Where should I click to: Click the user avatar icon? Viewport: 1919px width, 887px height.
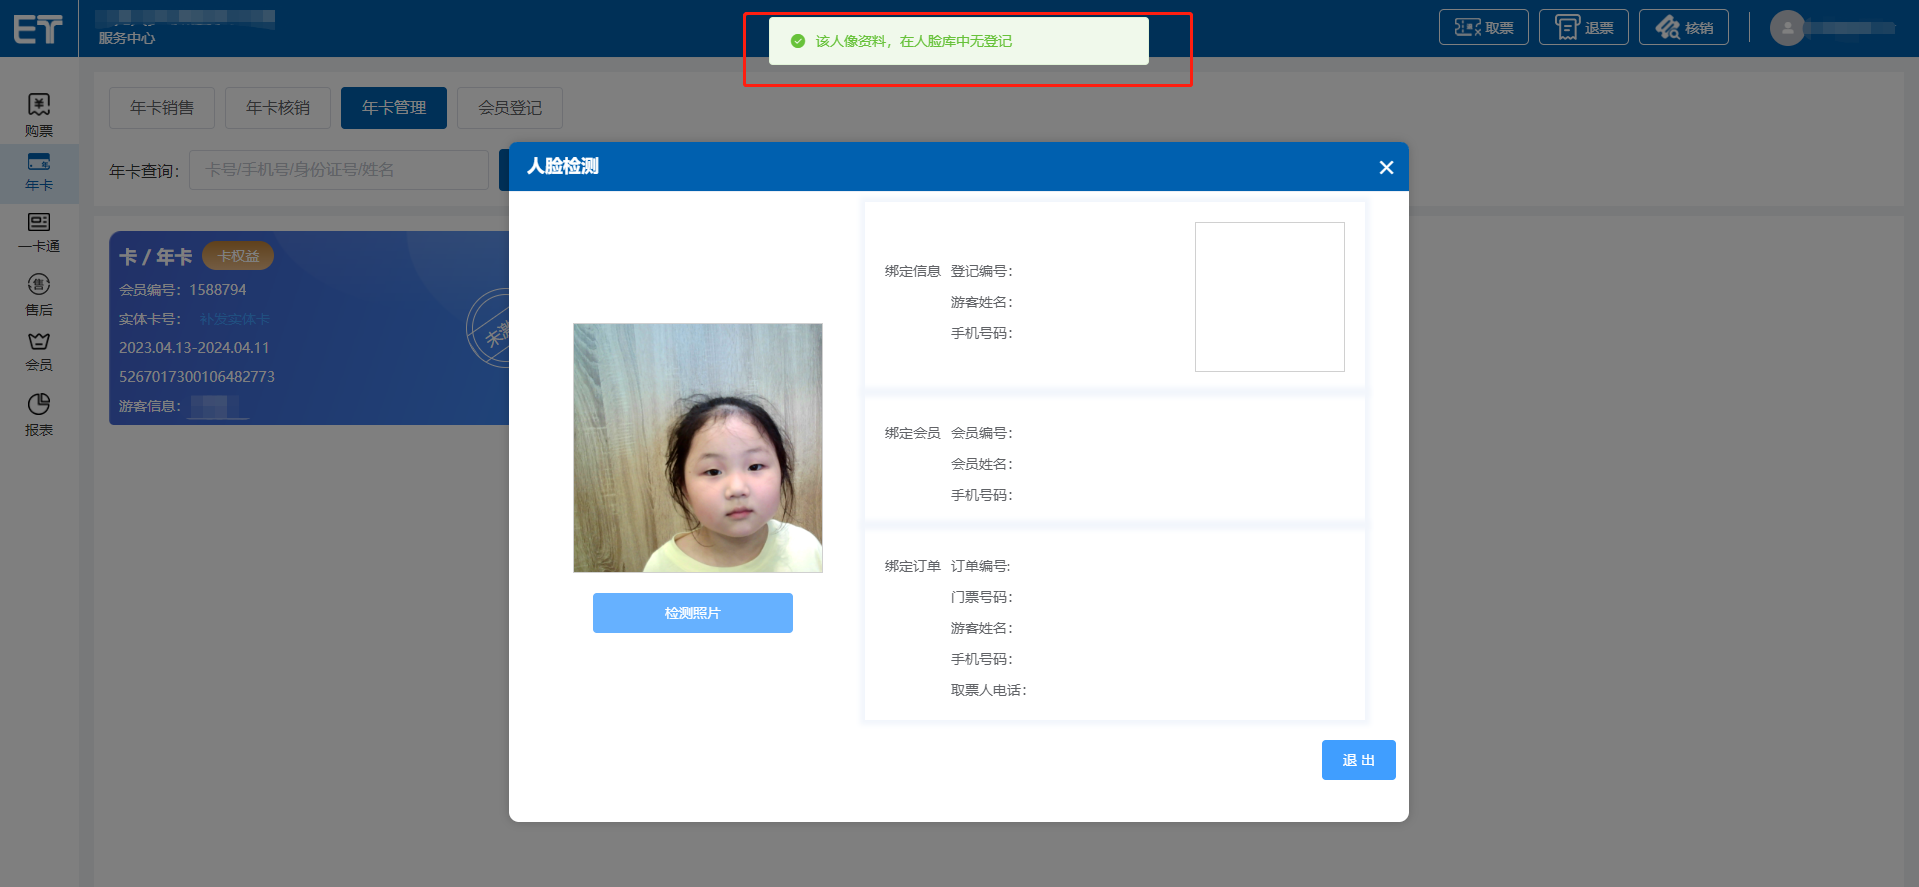[x=1787, y=28]
